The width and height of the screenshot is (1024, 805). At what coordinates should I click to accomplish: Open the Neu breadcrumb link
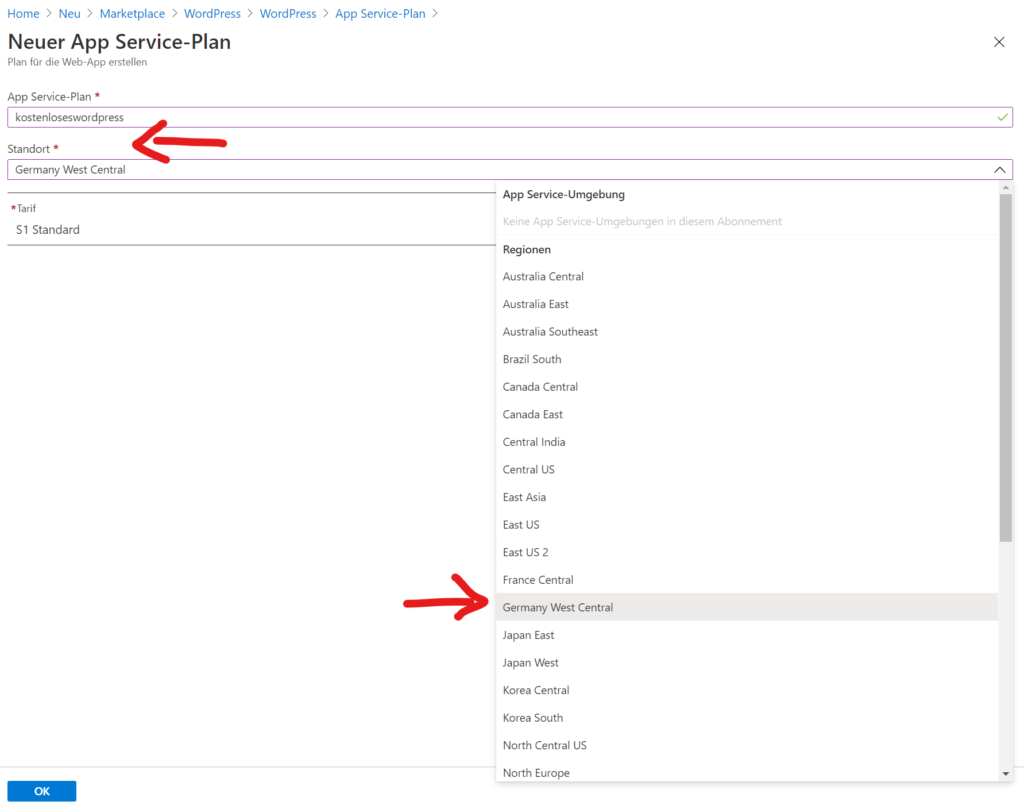point(69,14)
